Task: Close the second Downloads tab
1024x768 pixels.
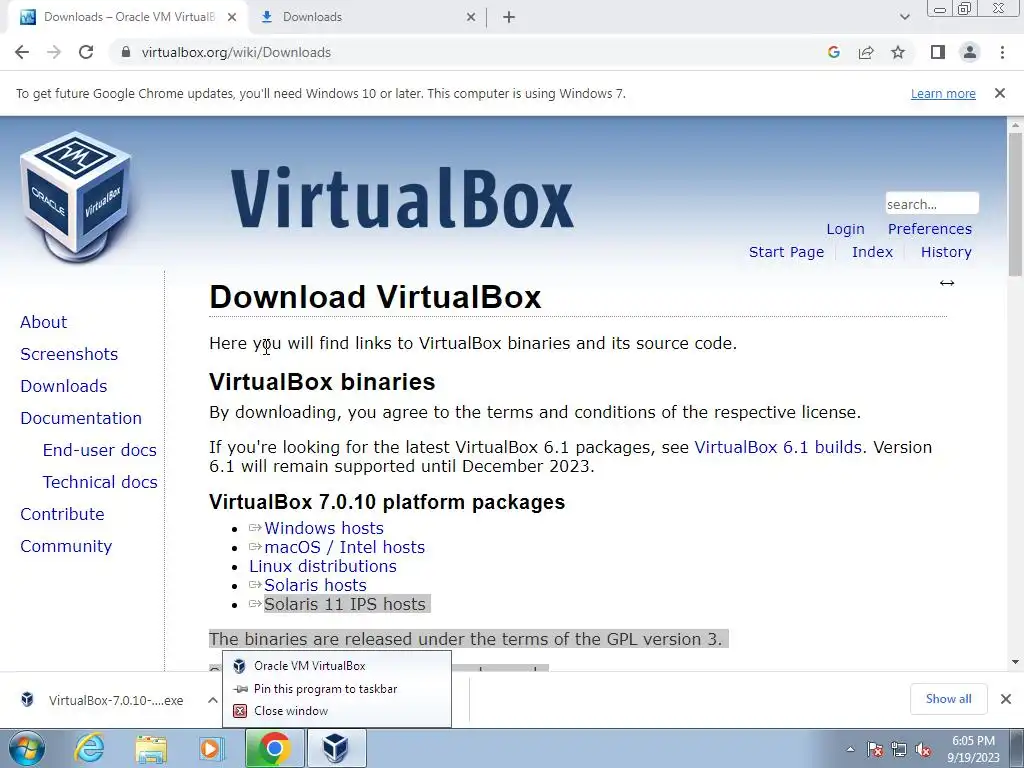Action: pos(471,17)
